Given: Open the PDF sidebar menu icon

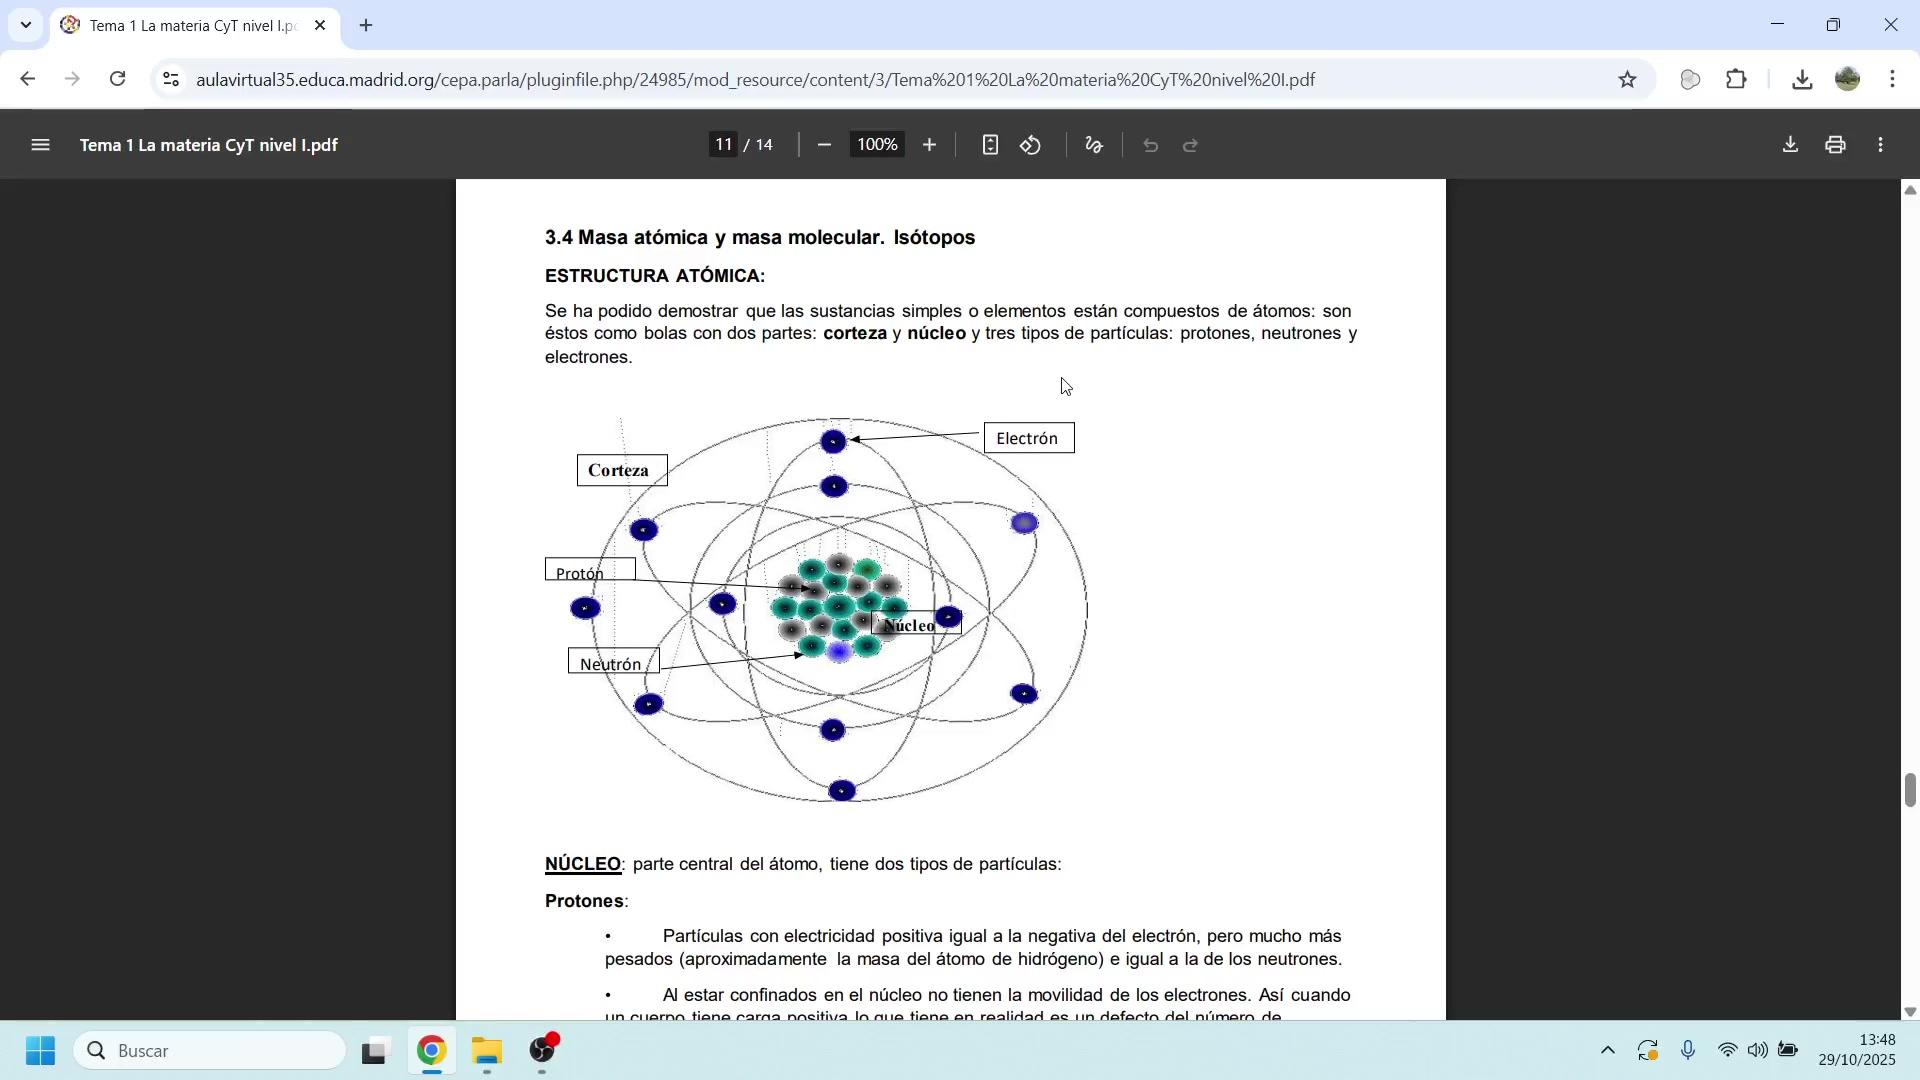Looking at the screenshot, I should point(40,146).
